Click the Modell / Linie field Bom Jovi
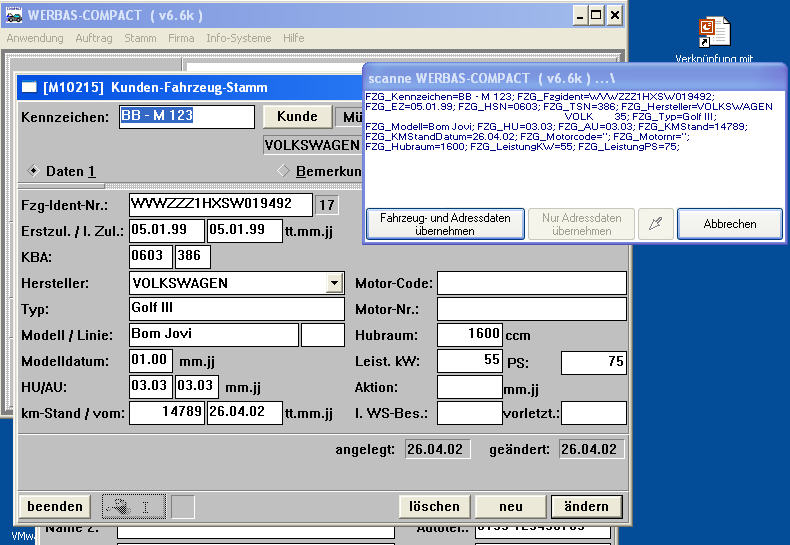Image resolution: width=790 pixels, height=545 pixels. pyautogui.click(x=214, y=335)
